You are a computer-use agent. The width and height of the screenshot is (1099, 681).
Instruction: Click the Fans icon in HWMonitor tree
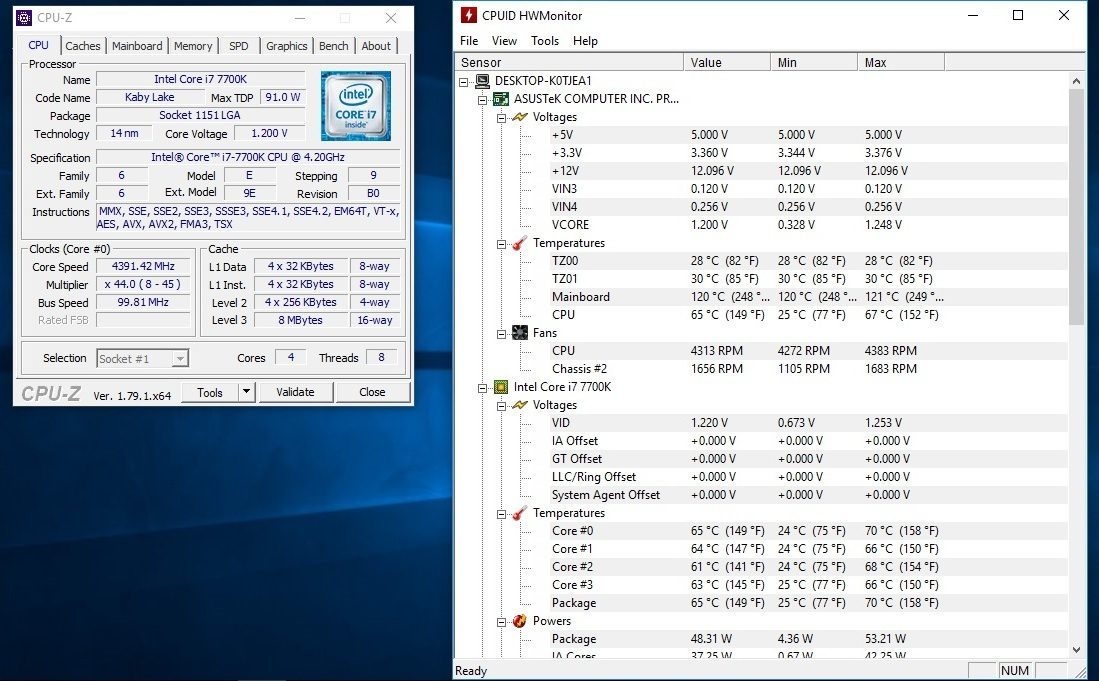point(520,333)
